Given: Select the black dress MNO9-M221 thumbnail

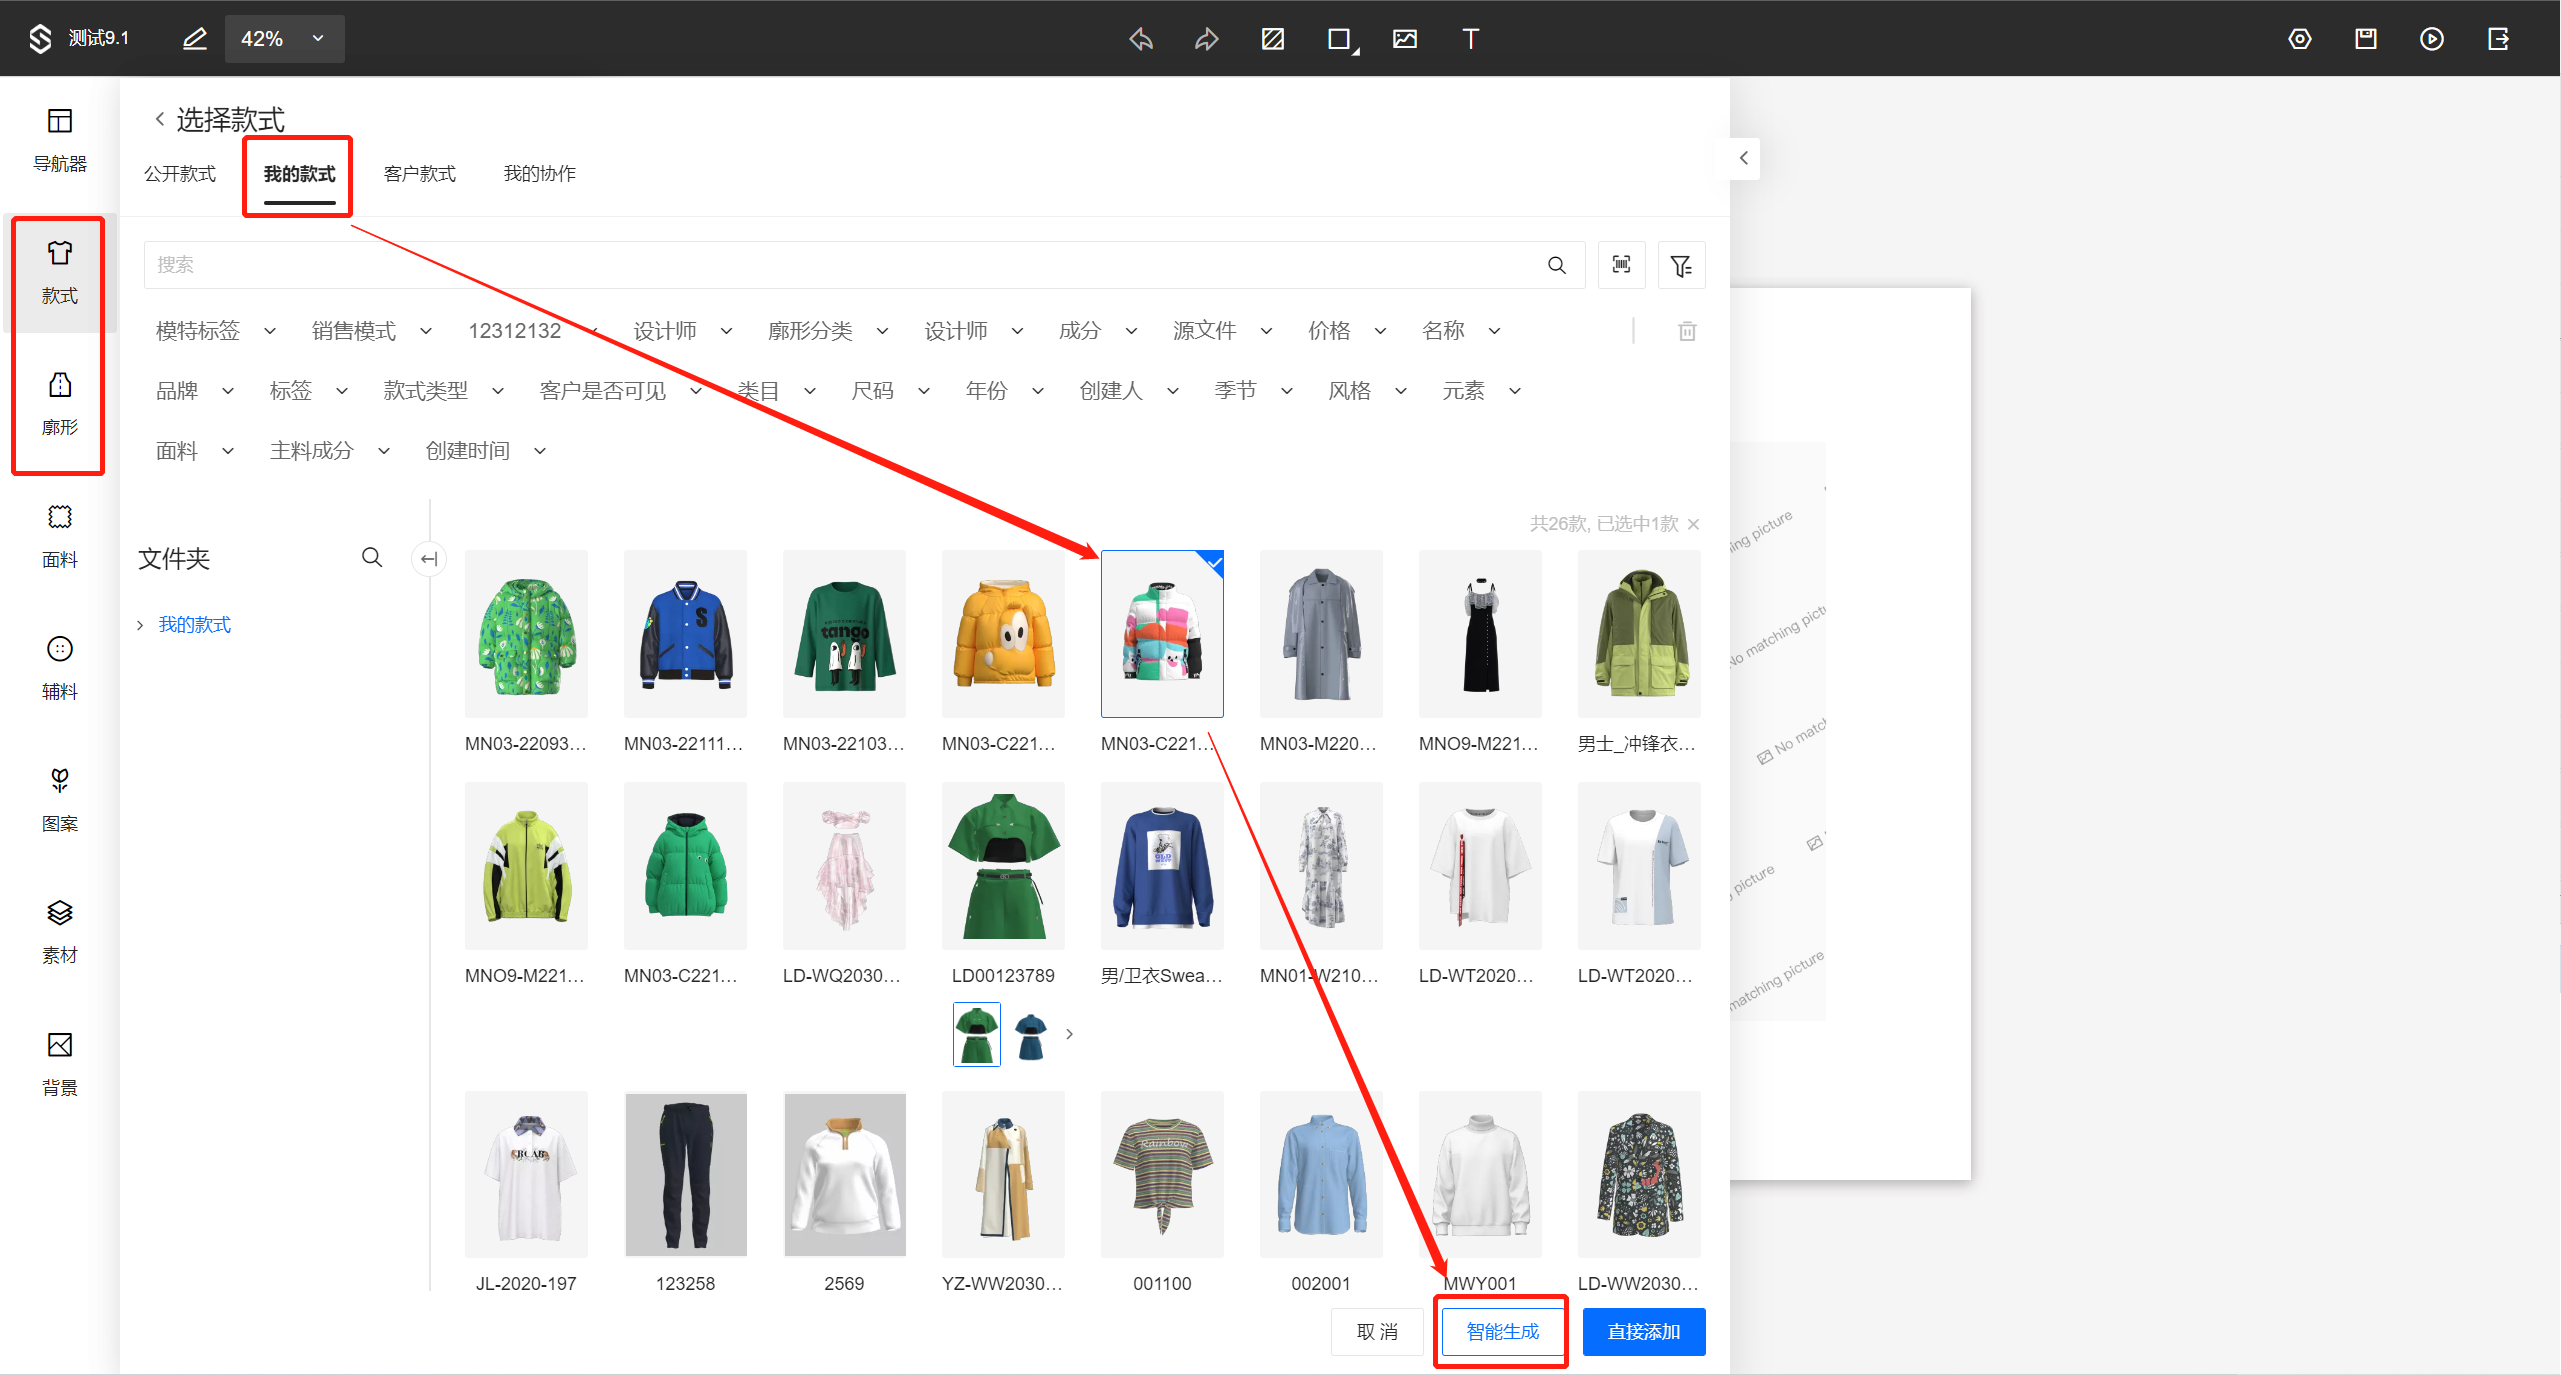Looking at the screenshot, I should 1480,634.
